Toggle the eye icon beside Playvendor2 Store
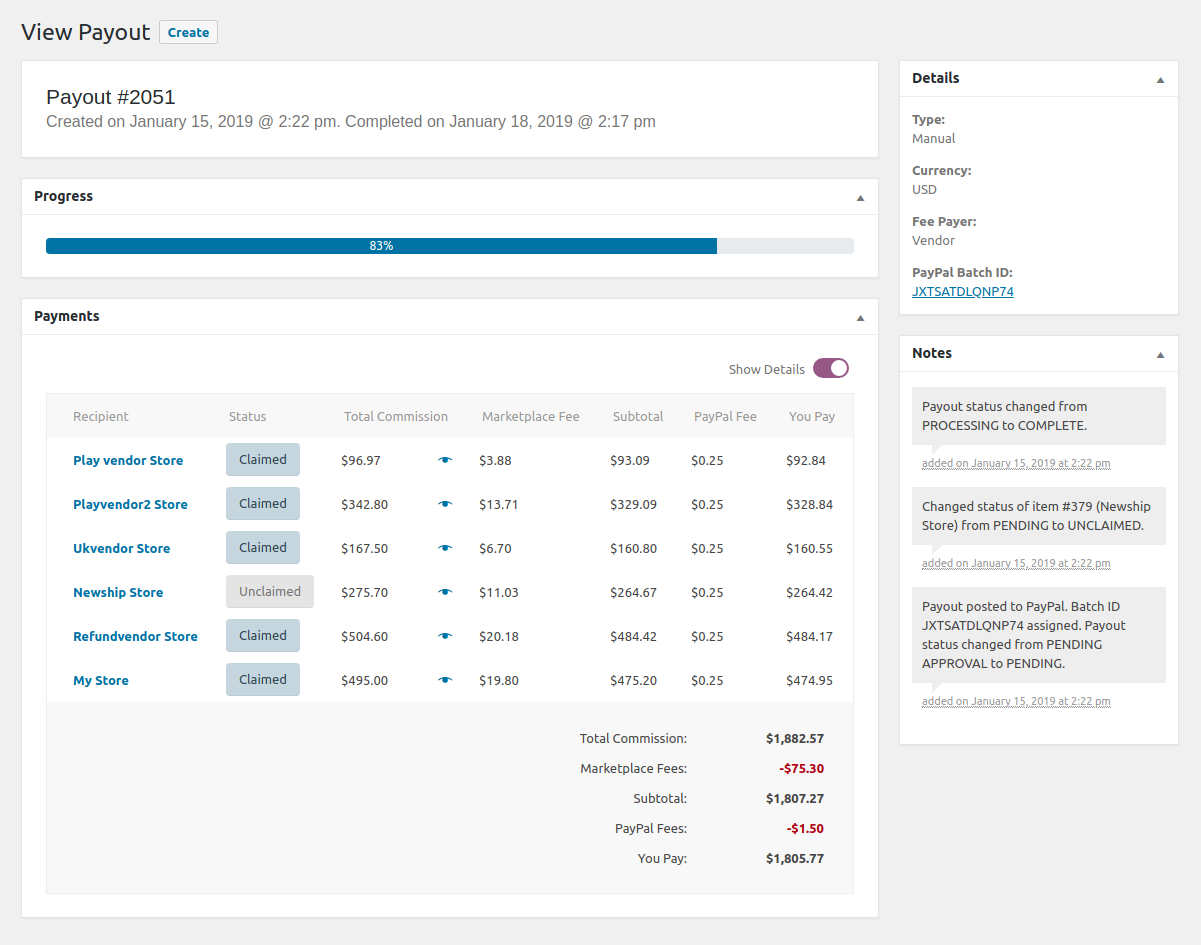The height and width of the screenshot is (945, 1201). coord(444,504)
